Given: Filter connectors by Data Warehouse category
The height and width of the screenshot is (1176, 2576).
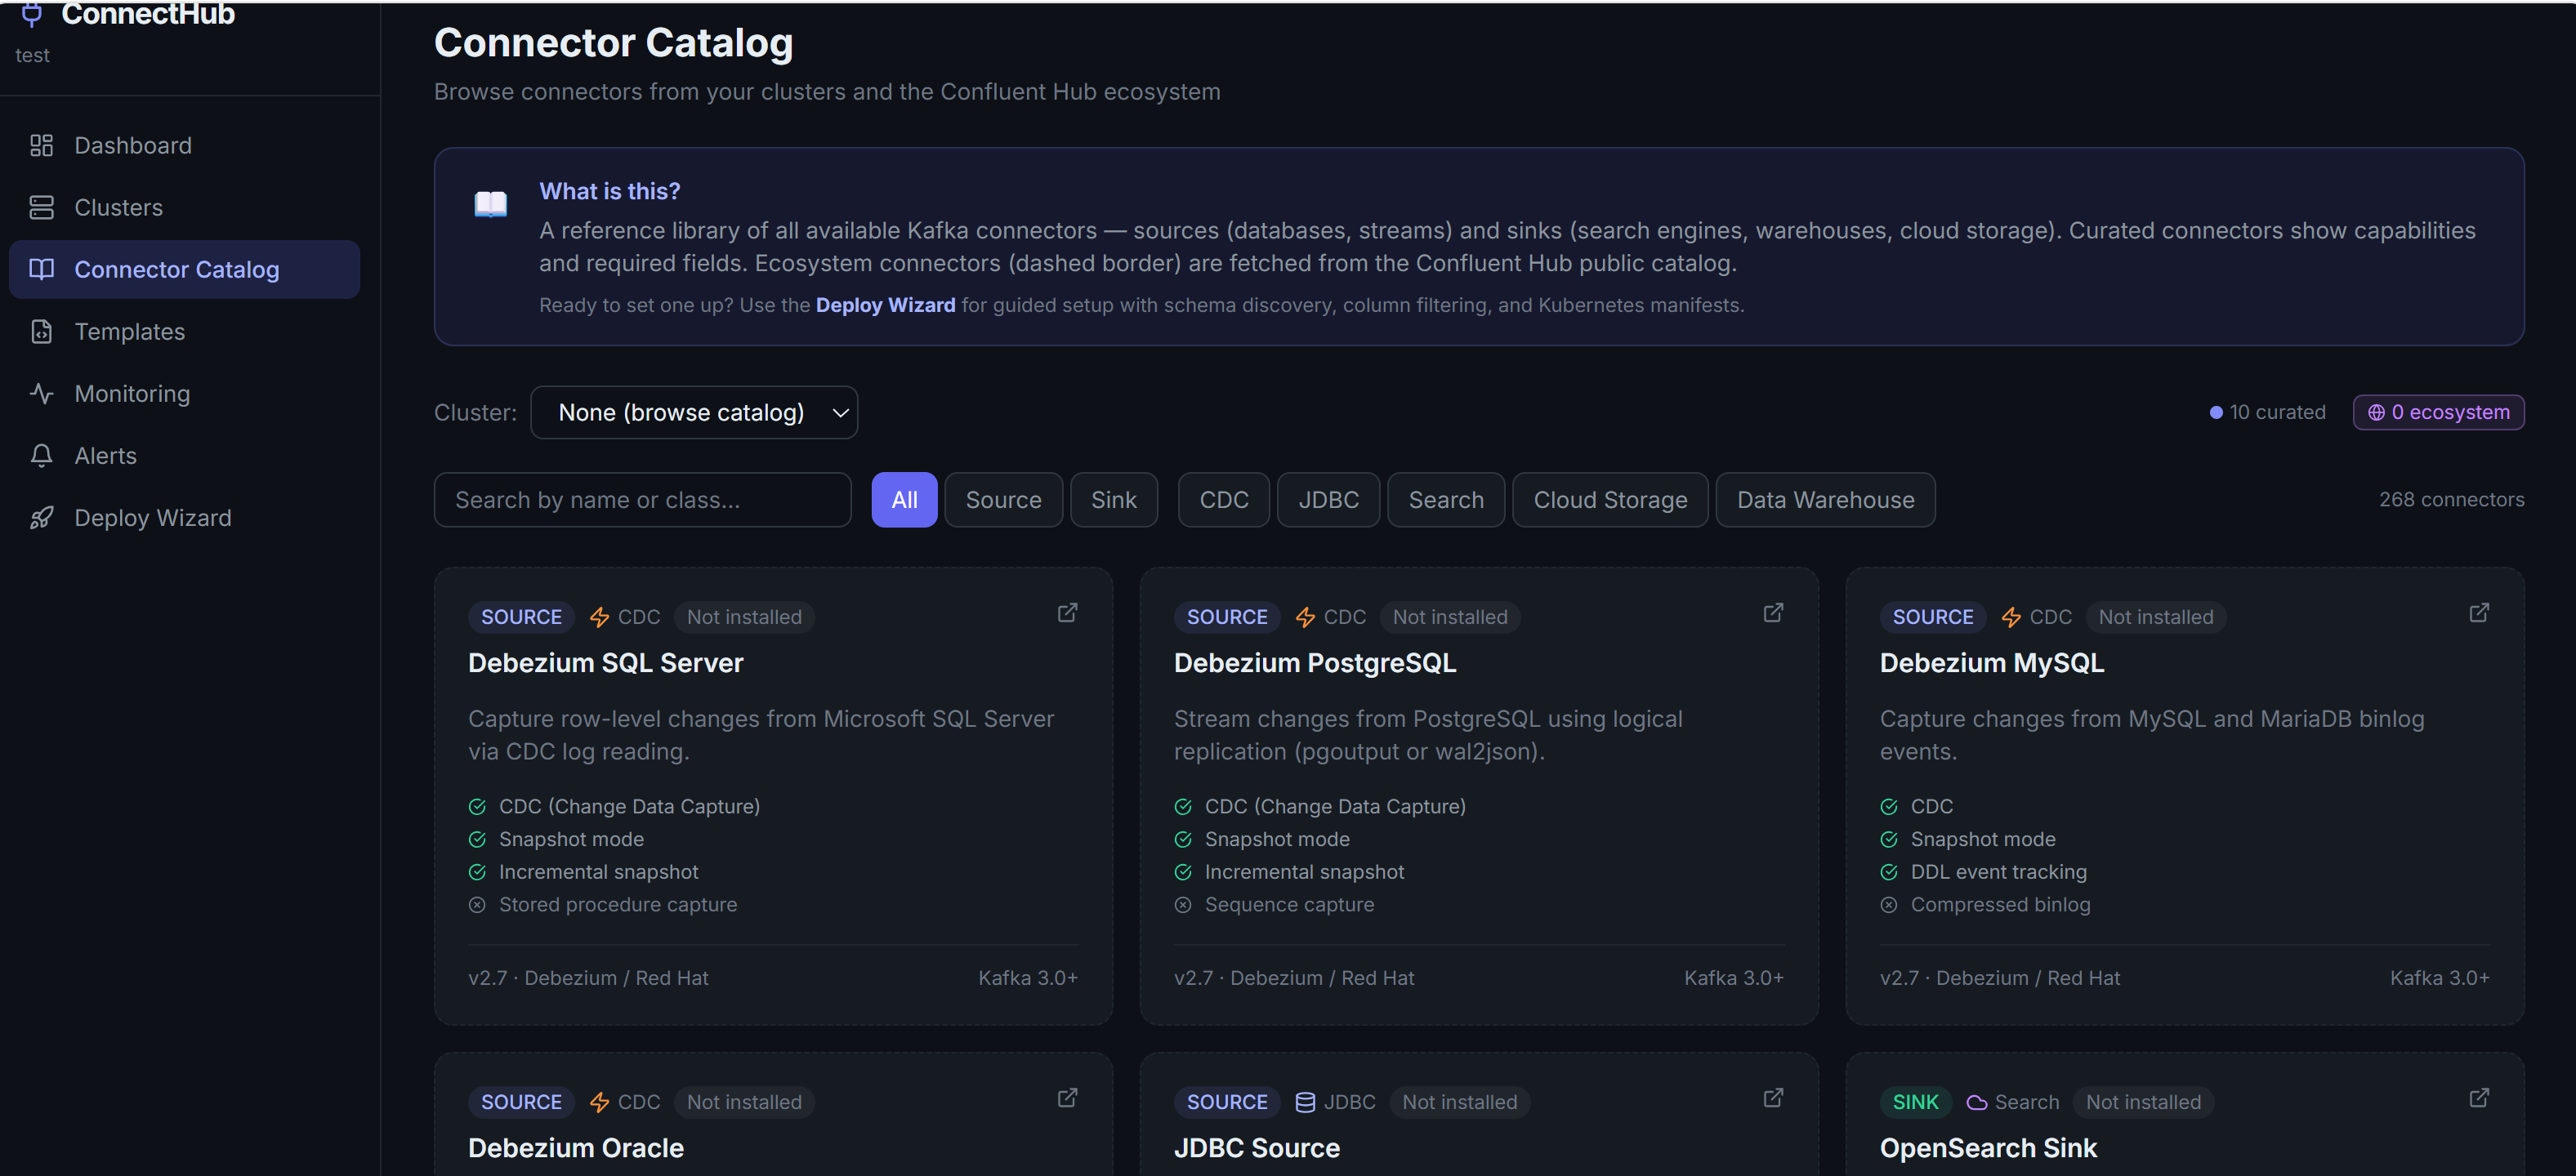Looking at the screenshot, I should point(1825,499).
